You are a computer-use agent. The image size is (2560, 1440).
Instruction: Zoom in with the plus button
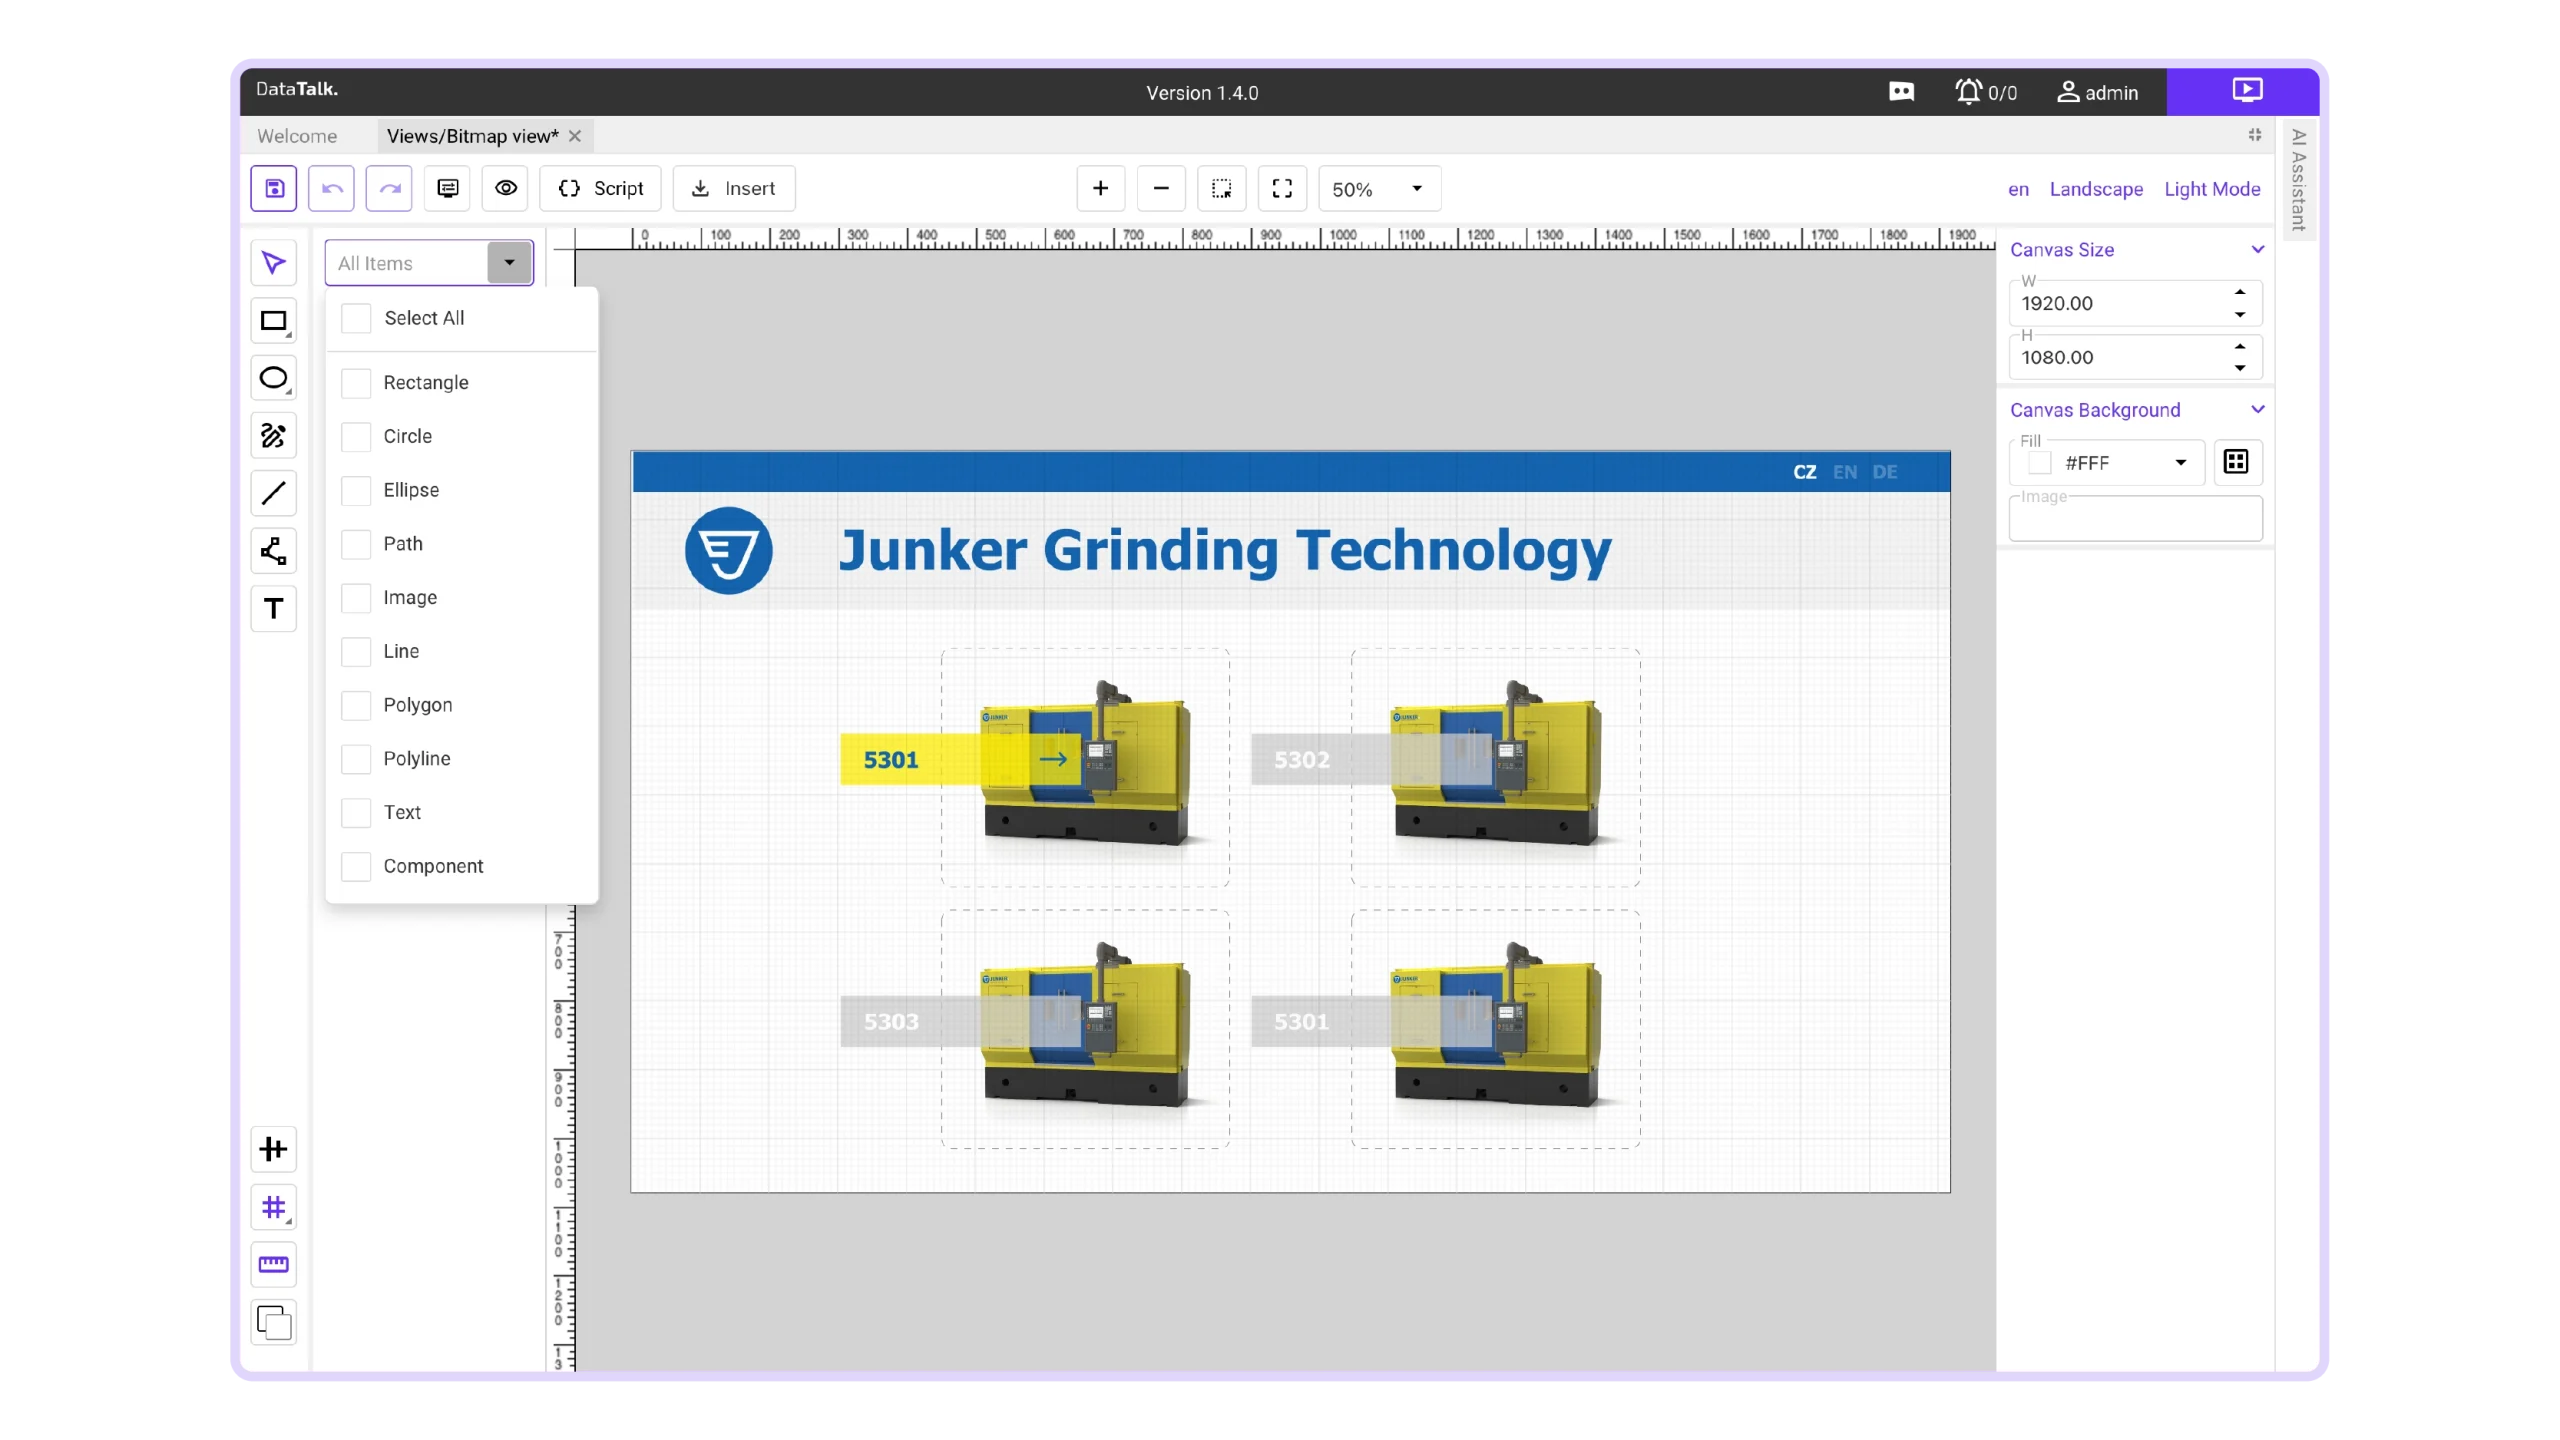(1100, 188)
